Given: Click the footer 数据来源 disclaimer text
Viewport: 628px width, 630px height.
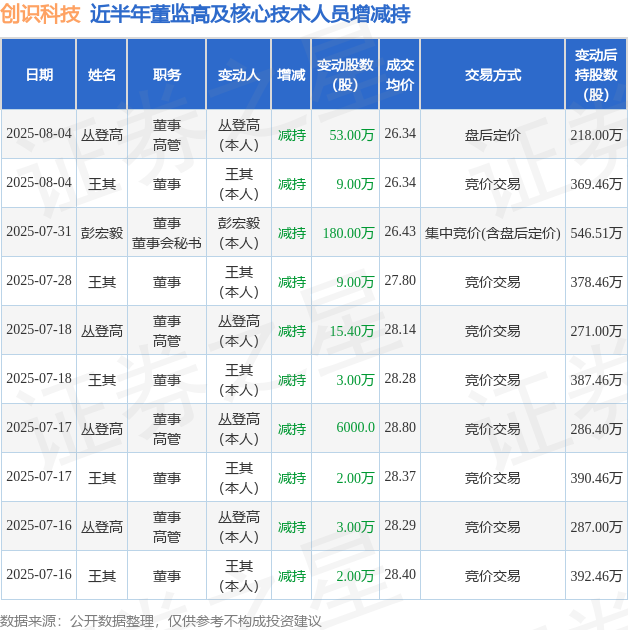Looking at the screenshot, I should (161, 621).
